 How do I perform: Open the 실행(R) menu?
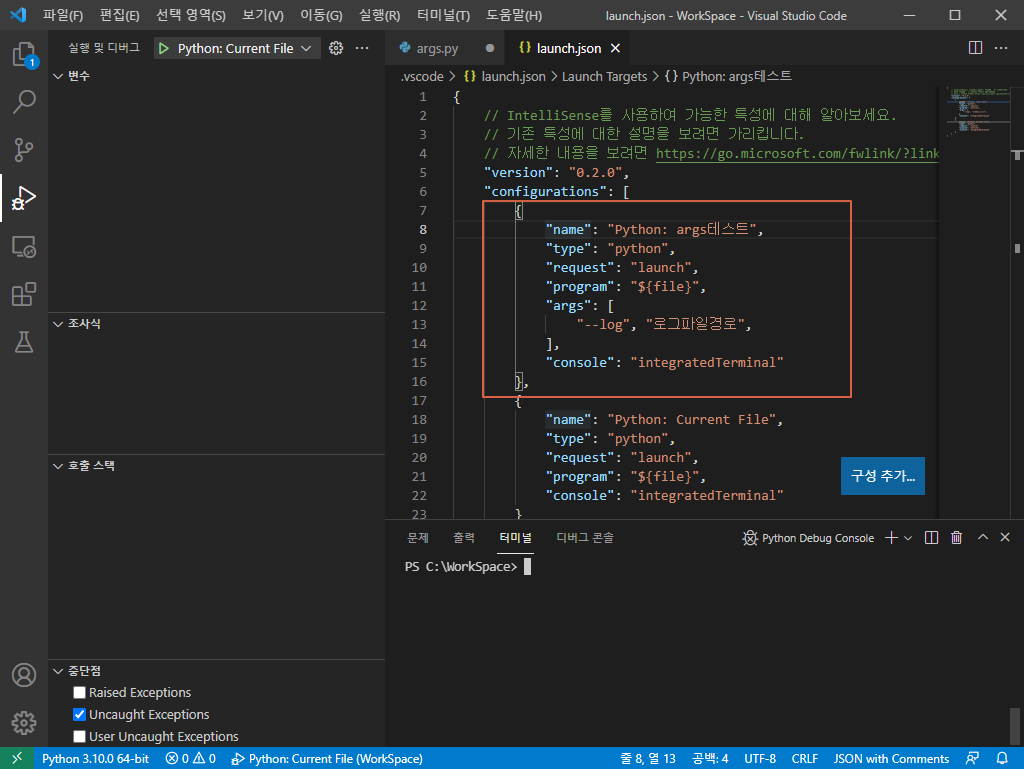coord(379,15)
